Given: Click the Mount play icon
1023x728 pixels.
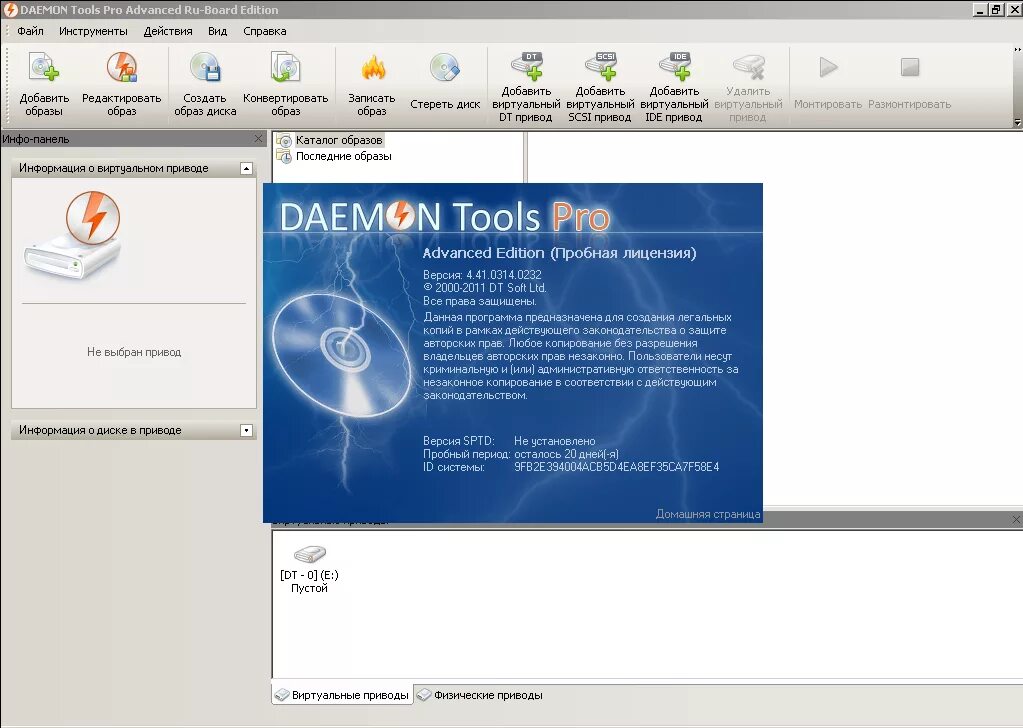Looking at the screenshot, I should point(828,67).
